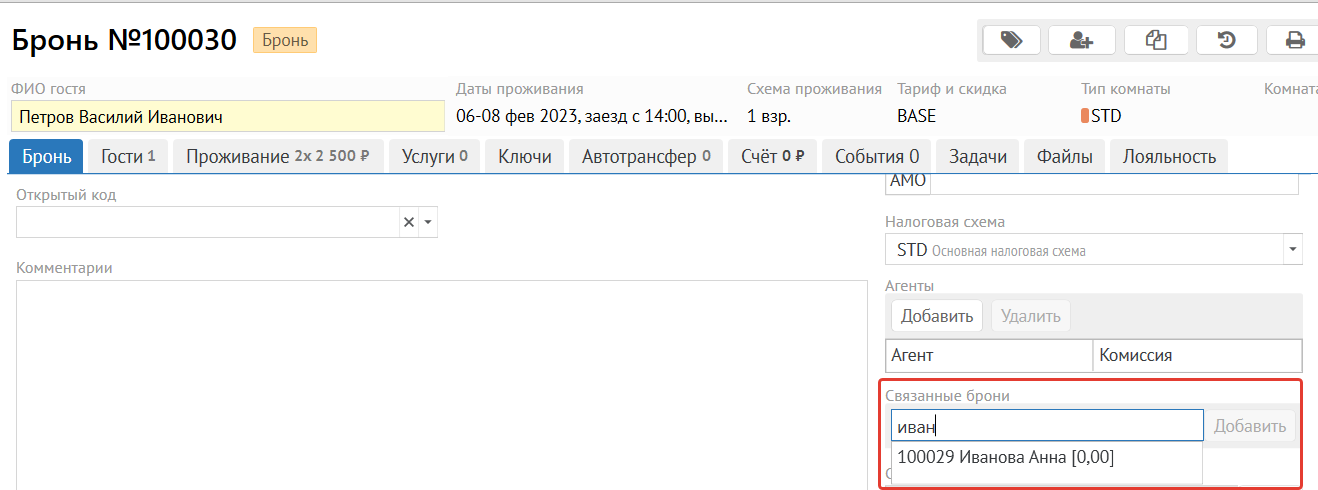Click inside the Комментарии text area

(441, 385)
